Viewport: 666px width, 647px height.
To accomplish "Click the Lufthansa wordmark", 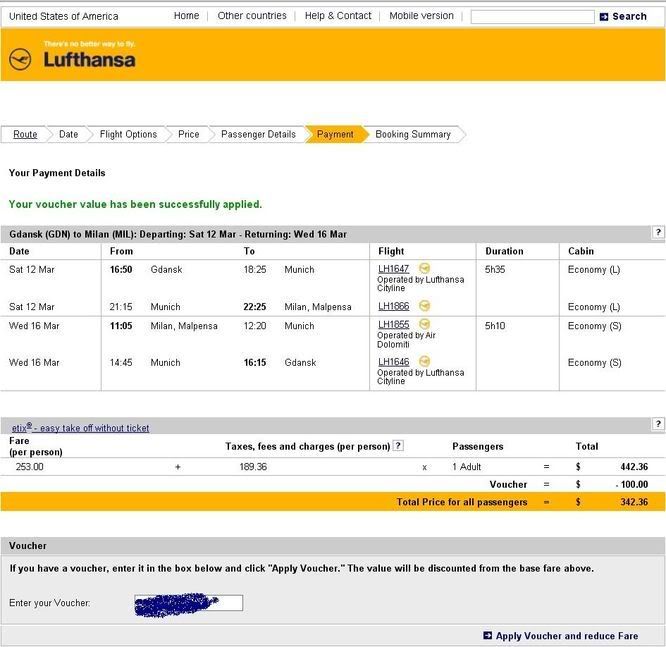I will coord(90,59).
